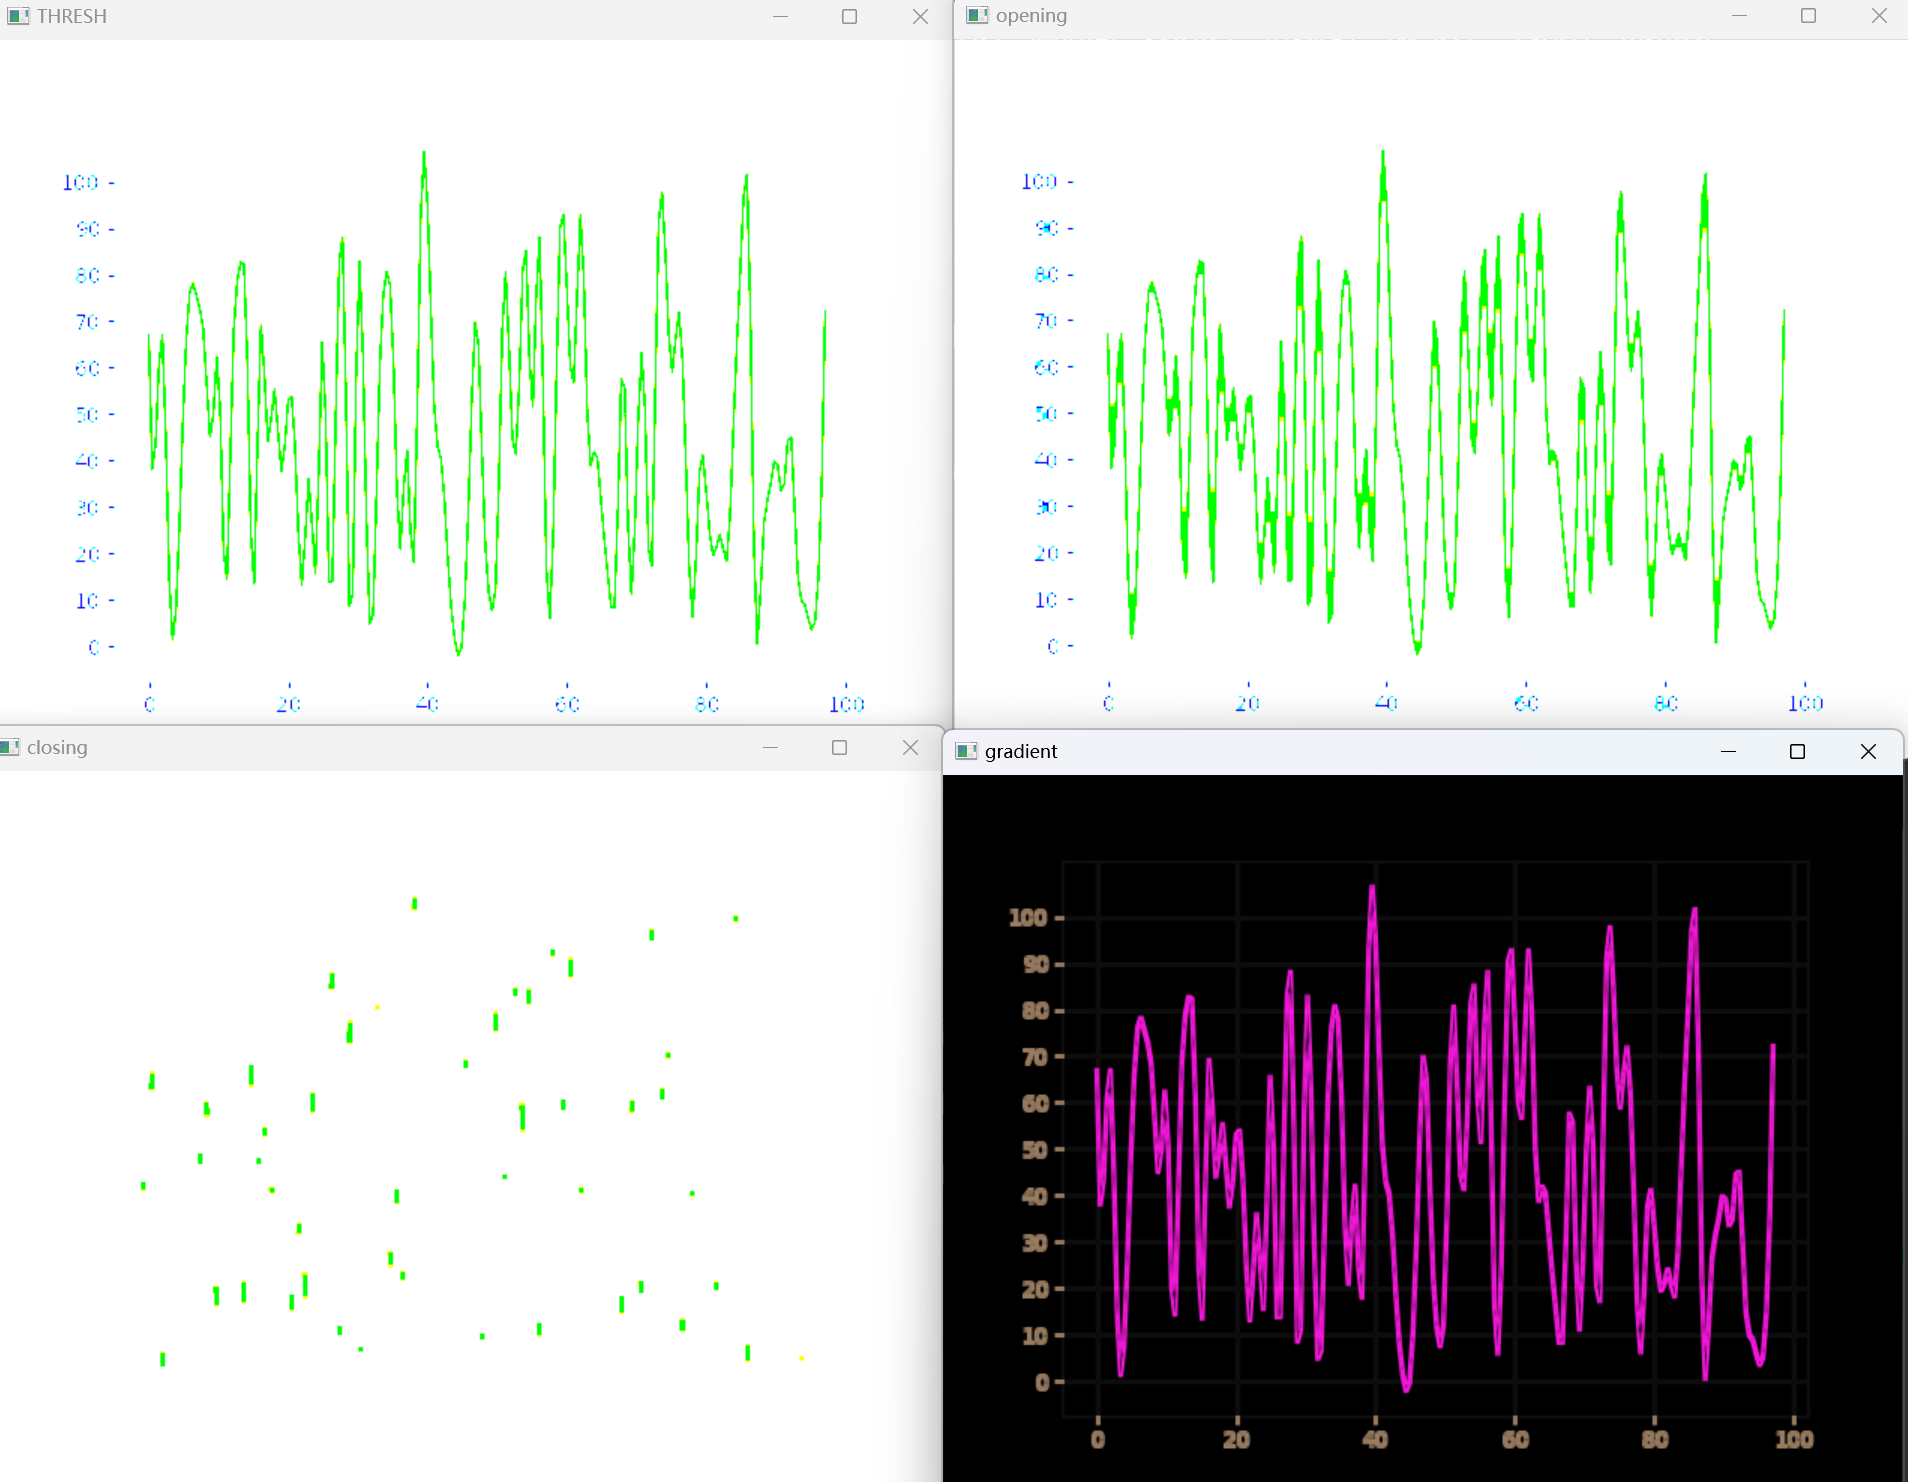This screenshot has width=1908, height=1482.
Task: Maximize the gradient window
Action: pos(1797,751)
